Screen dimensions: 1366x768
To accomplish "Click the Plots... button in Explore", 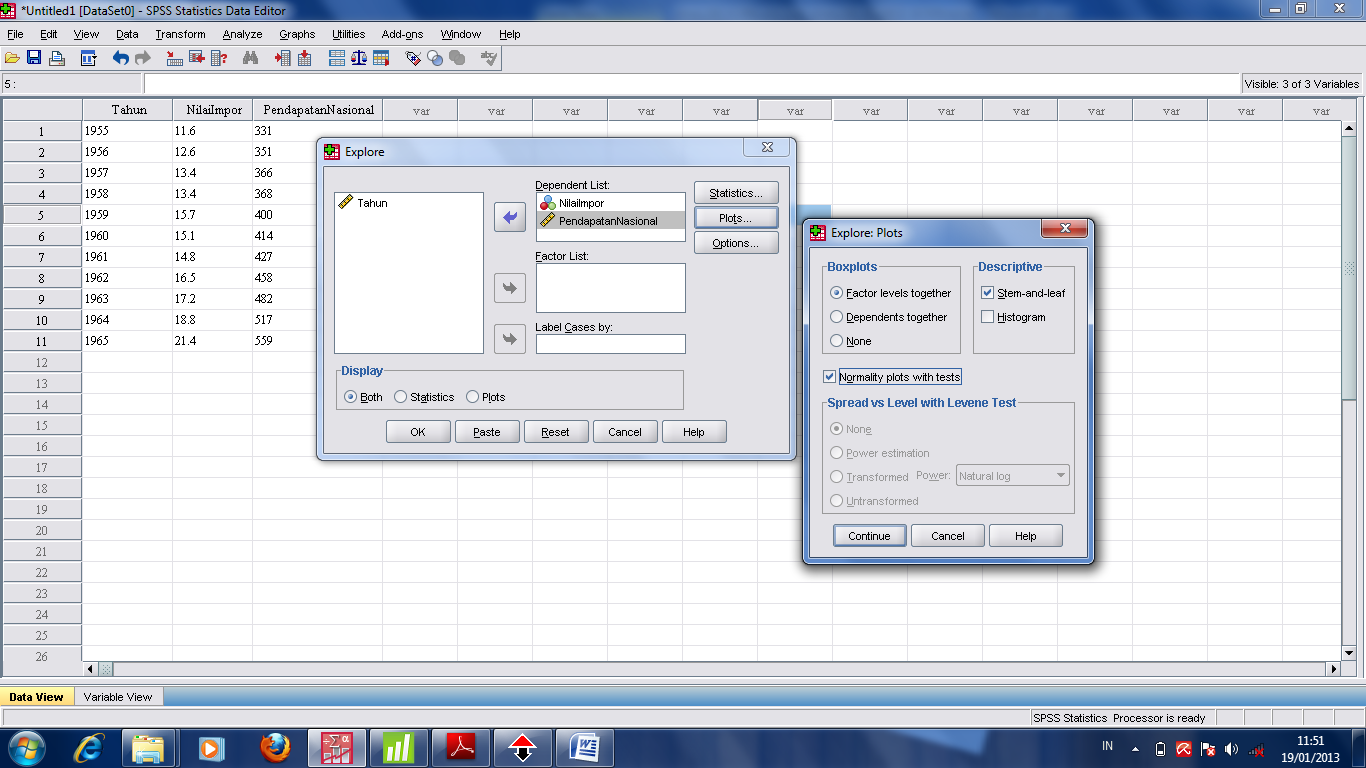I will click(736, 218).
